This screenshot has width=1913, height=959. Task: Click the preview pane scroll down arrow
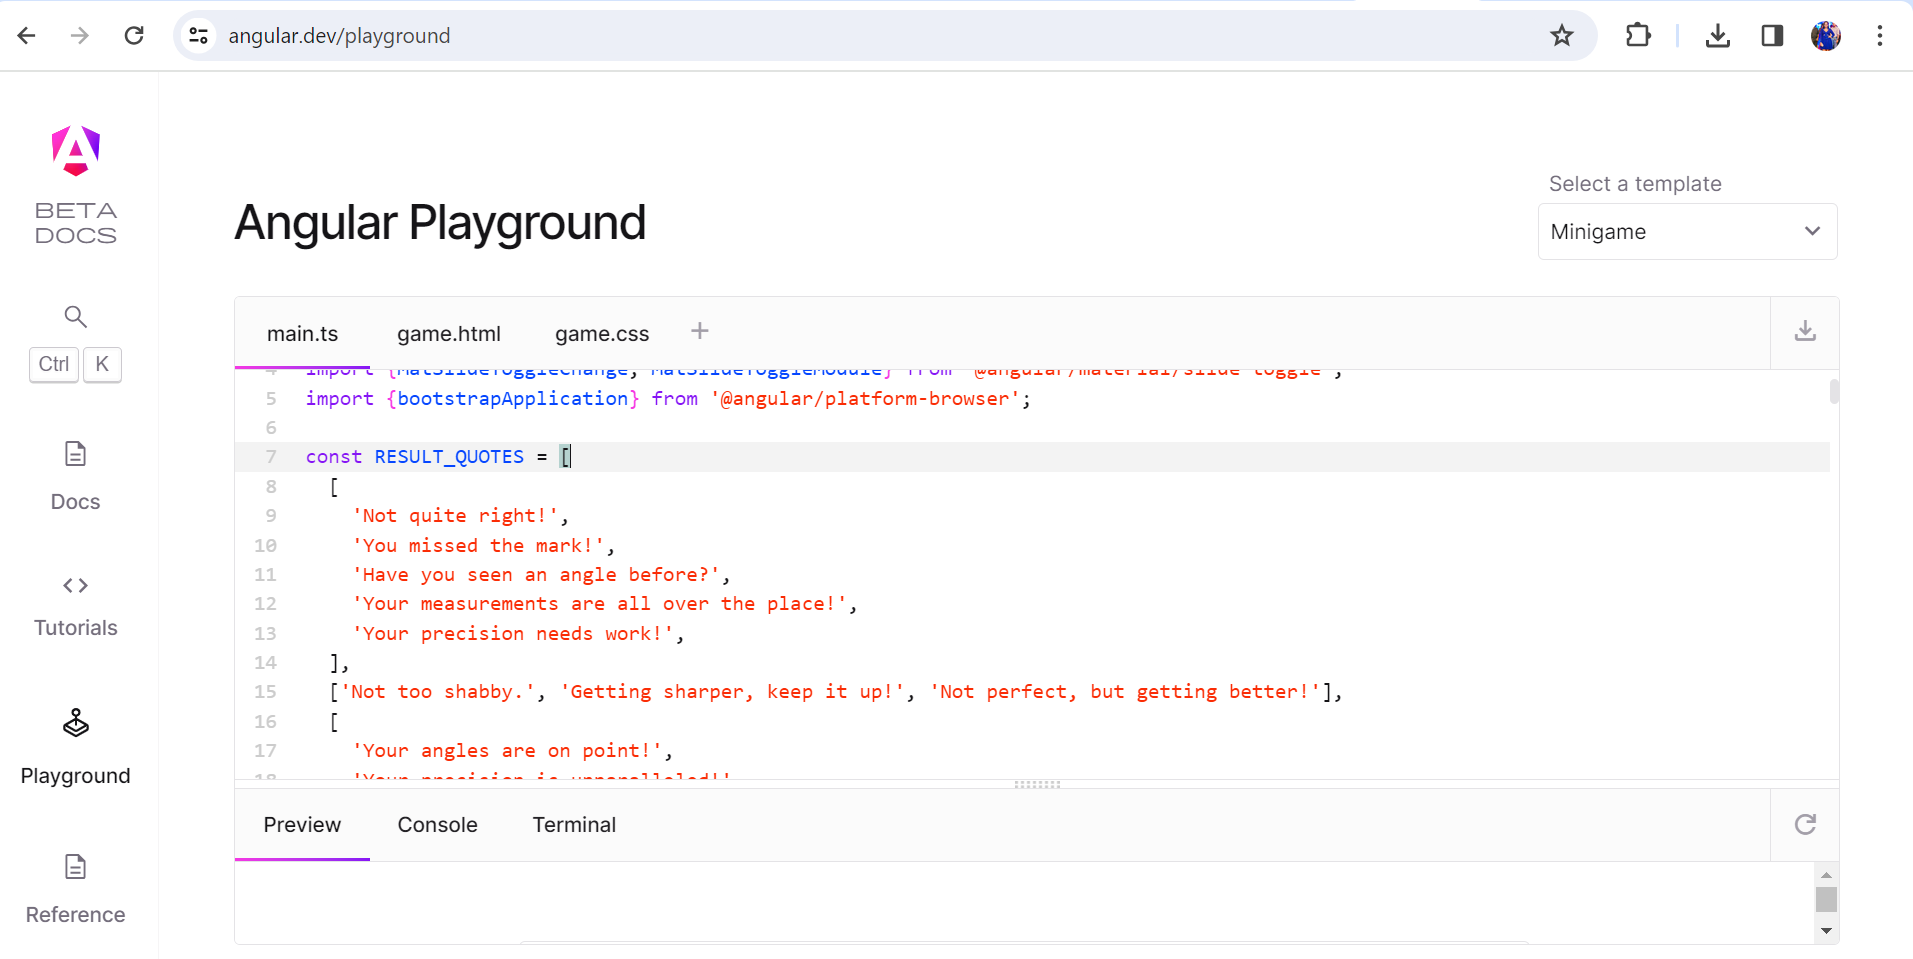click(1826, 931)
